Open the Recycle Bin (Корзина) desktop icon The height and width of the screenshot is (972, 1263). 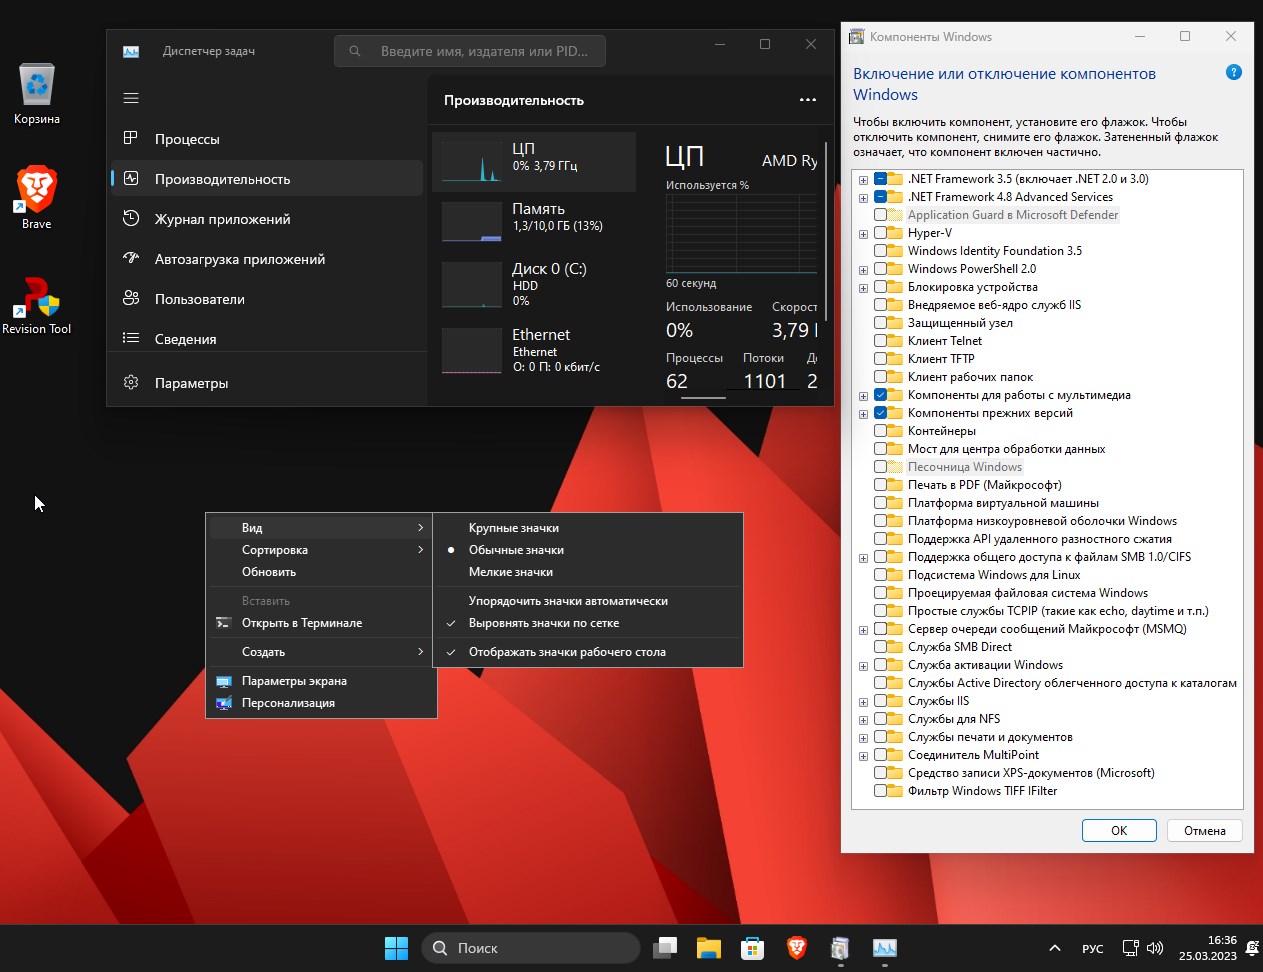point(37,93)
